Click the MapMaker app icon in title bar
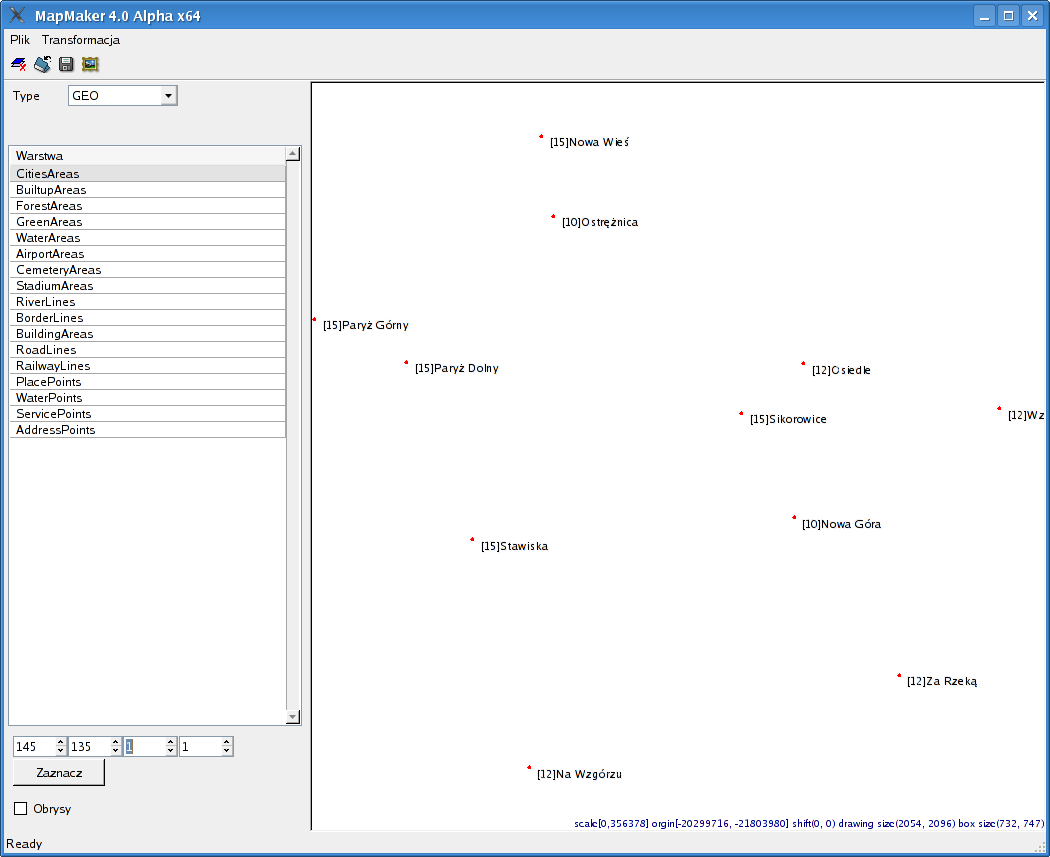1050x857 pixels. (x=17, y=16)
